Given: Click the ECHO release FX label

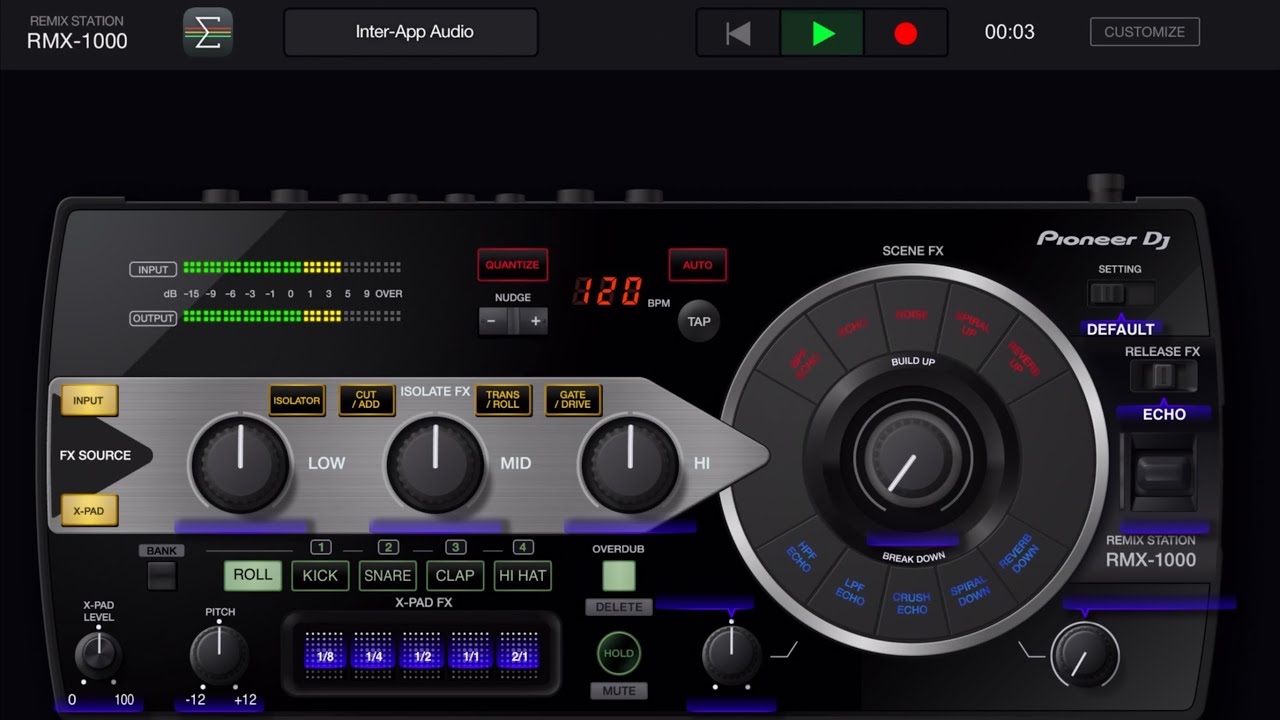Looking at the screenshot, I should (1164, 414).
